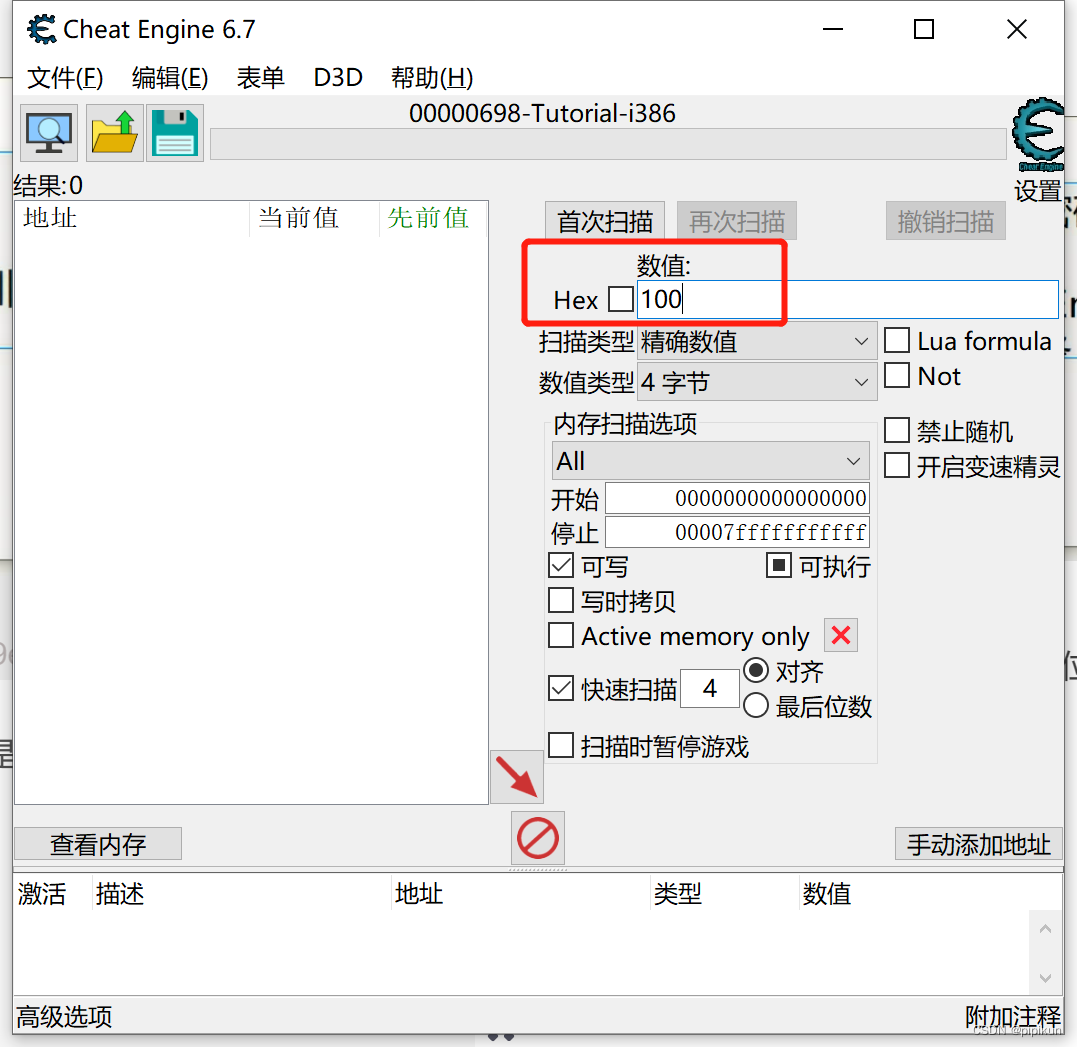Screen dimensions: 1077x1047
Task: Start first scan with 首次扫描 button
Action: 604,221
